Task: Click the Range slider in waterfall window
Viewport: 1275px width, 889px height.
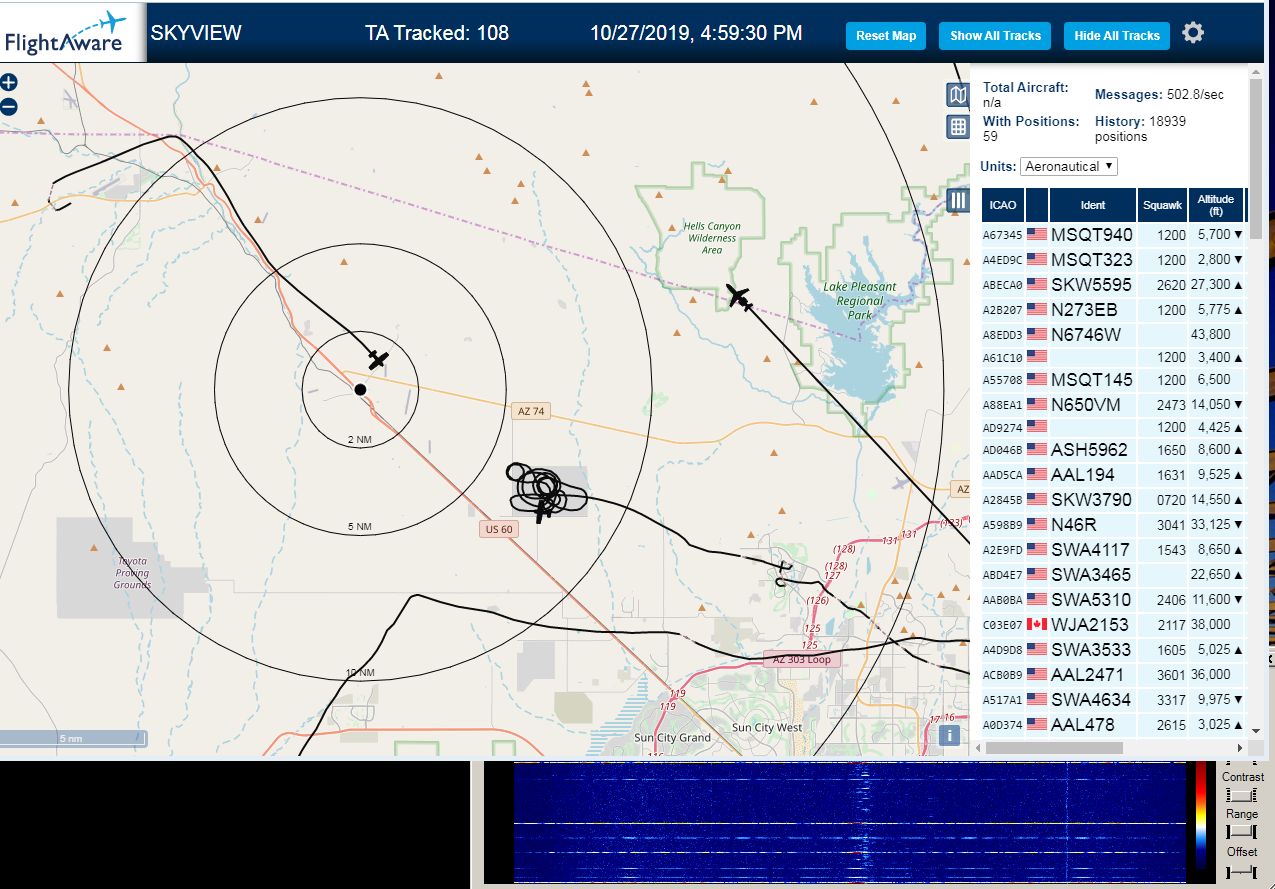Action: tap(1241, 832)
